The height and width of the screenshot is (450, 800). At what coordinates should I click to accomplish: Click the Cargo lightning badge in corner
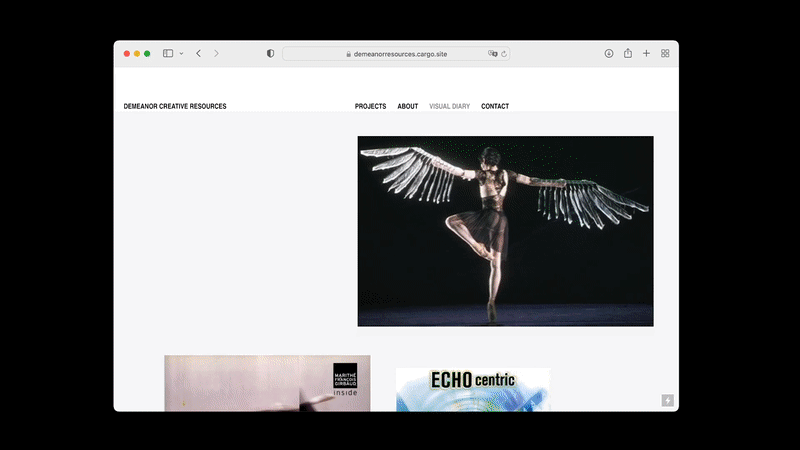(667, 400)
